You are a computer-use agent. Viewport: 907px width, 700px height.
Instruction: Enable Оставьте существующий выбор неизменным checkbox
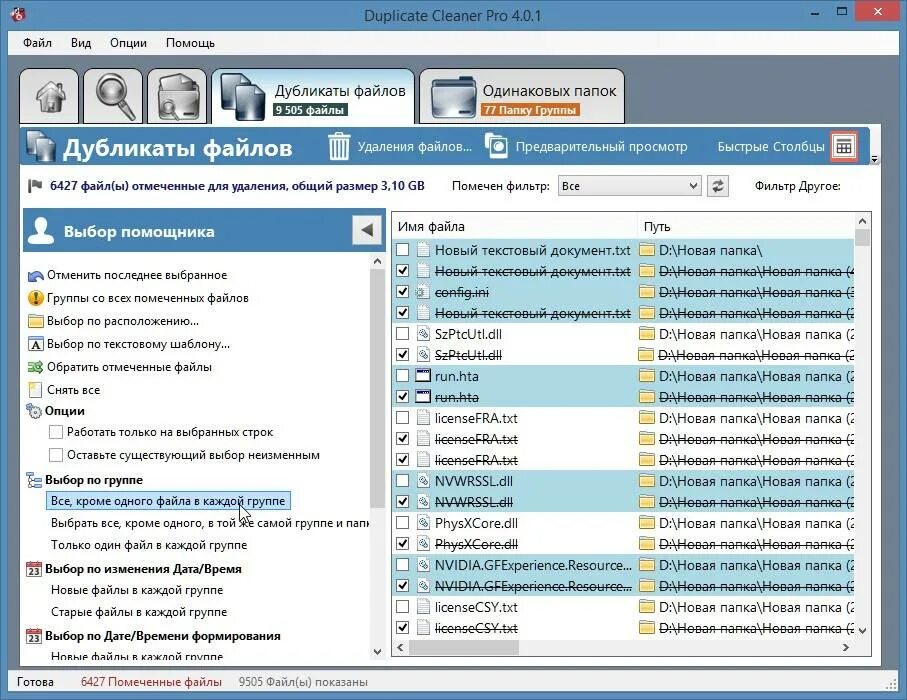point(56,455)
